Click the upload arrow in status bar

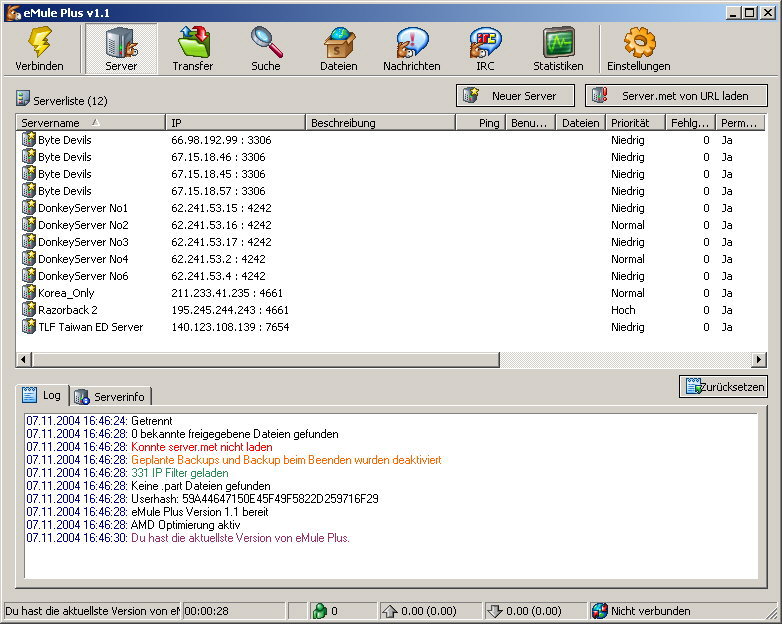(x=390, y=611)
